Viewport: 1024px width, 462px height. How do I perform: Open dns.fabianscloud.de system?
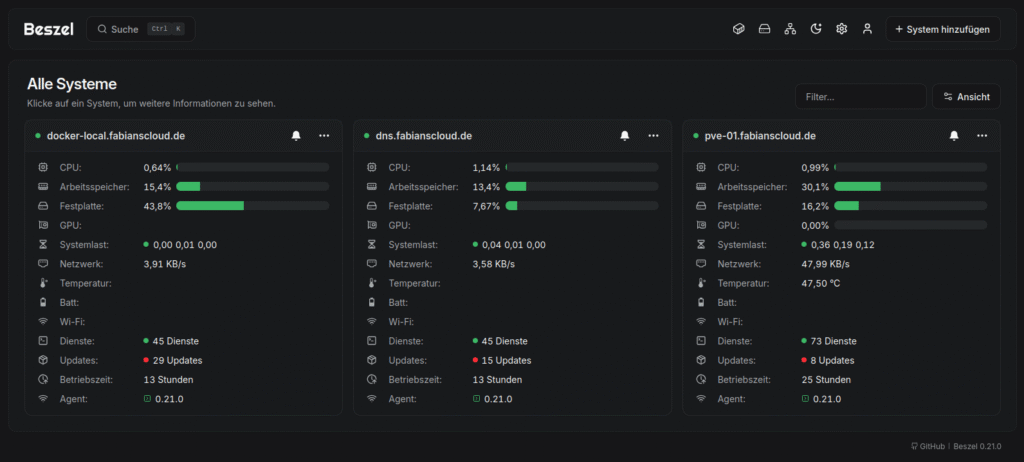[424, 136]
